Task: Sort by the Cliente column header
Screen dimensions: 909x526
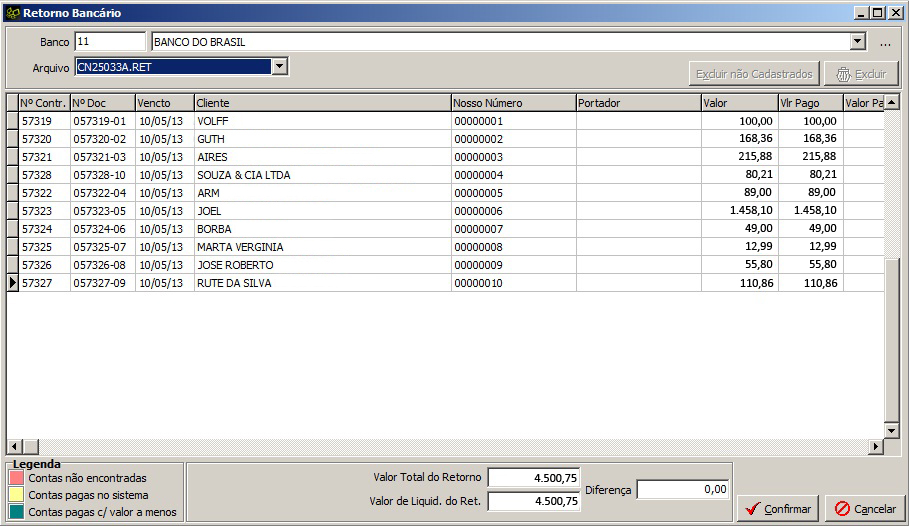Action: [x=320, y=103]
